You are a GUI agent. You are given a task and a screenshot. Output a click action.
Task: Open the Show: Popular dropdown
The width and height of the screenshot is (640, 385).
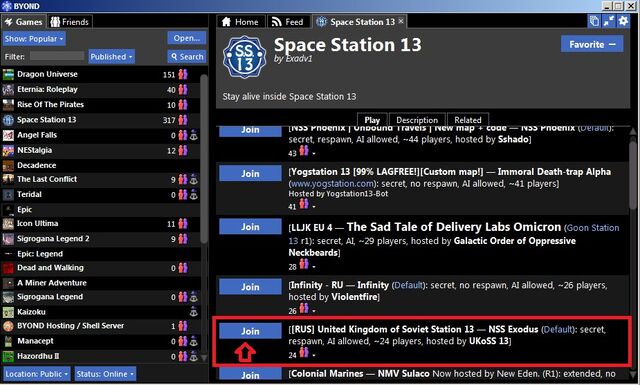coord(34,39)
